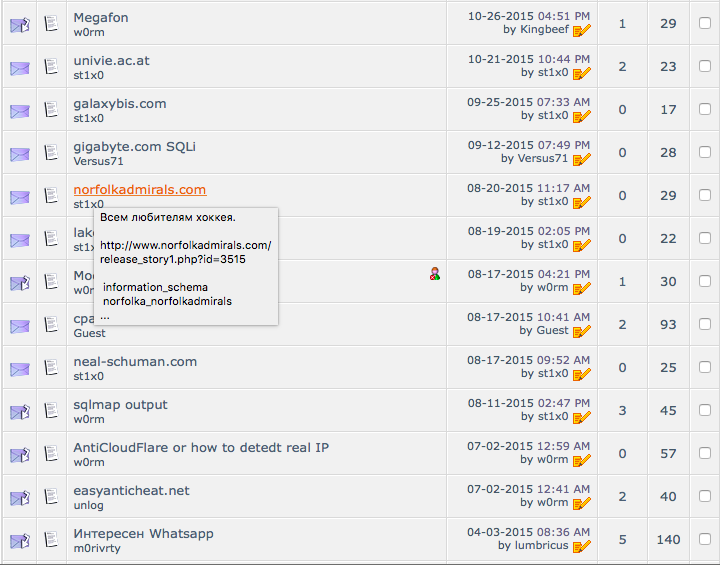This screenshot has width=720, height=565.
Task: Click author name unlog under easyanticheat.net
Action: tap(89, 505)
